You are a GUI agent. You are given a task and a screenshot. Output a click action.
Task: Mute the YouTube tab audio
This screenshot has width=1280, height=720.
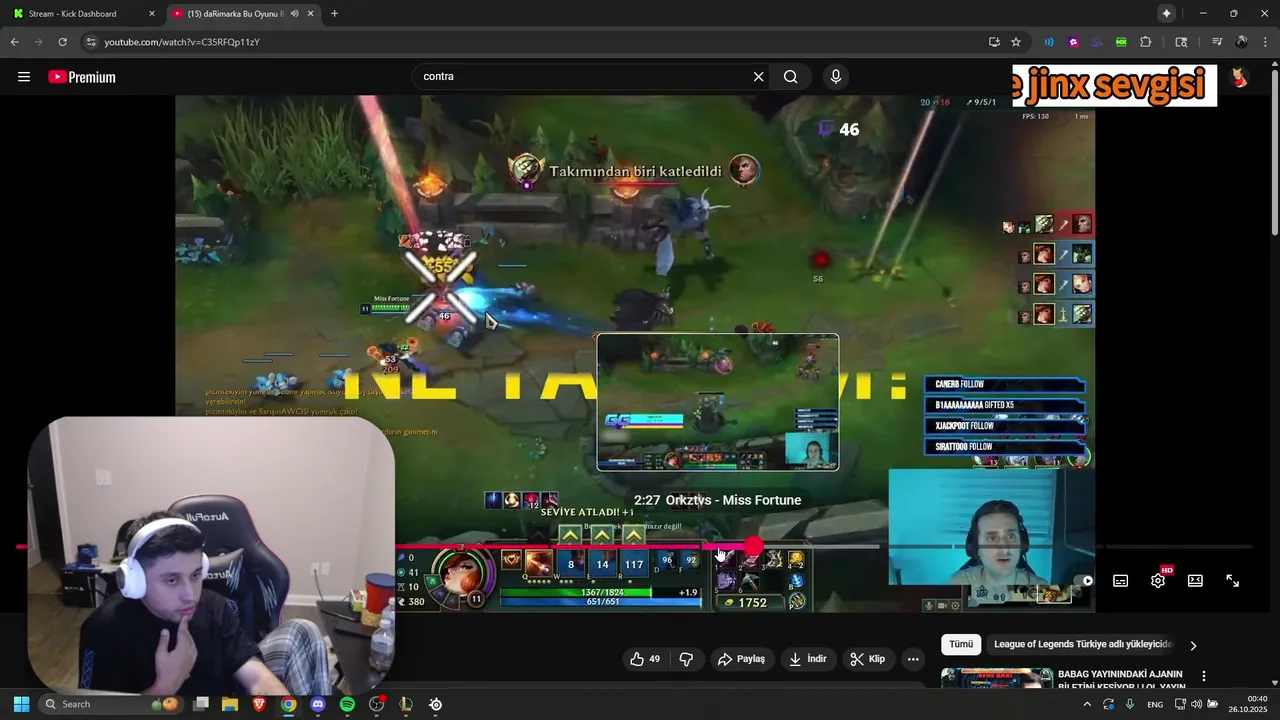click(x=294, y=14)
